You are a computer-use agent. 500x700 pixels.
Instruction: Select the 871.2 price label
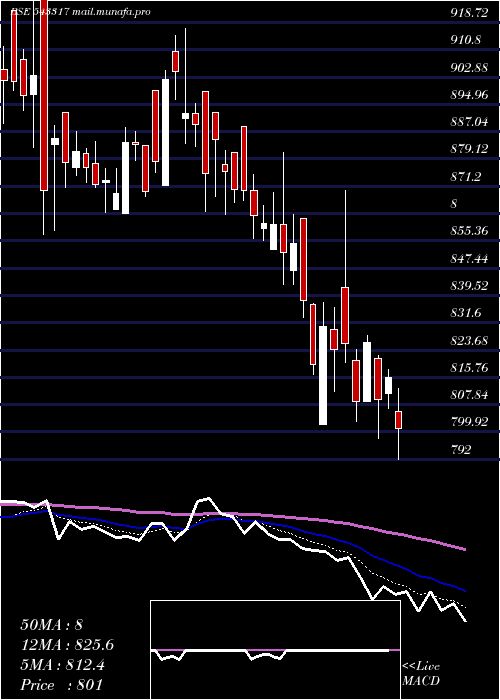[x=466, y=177]
